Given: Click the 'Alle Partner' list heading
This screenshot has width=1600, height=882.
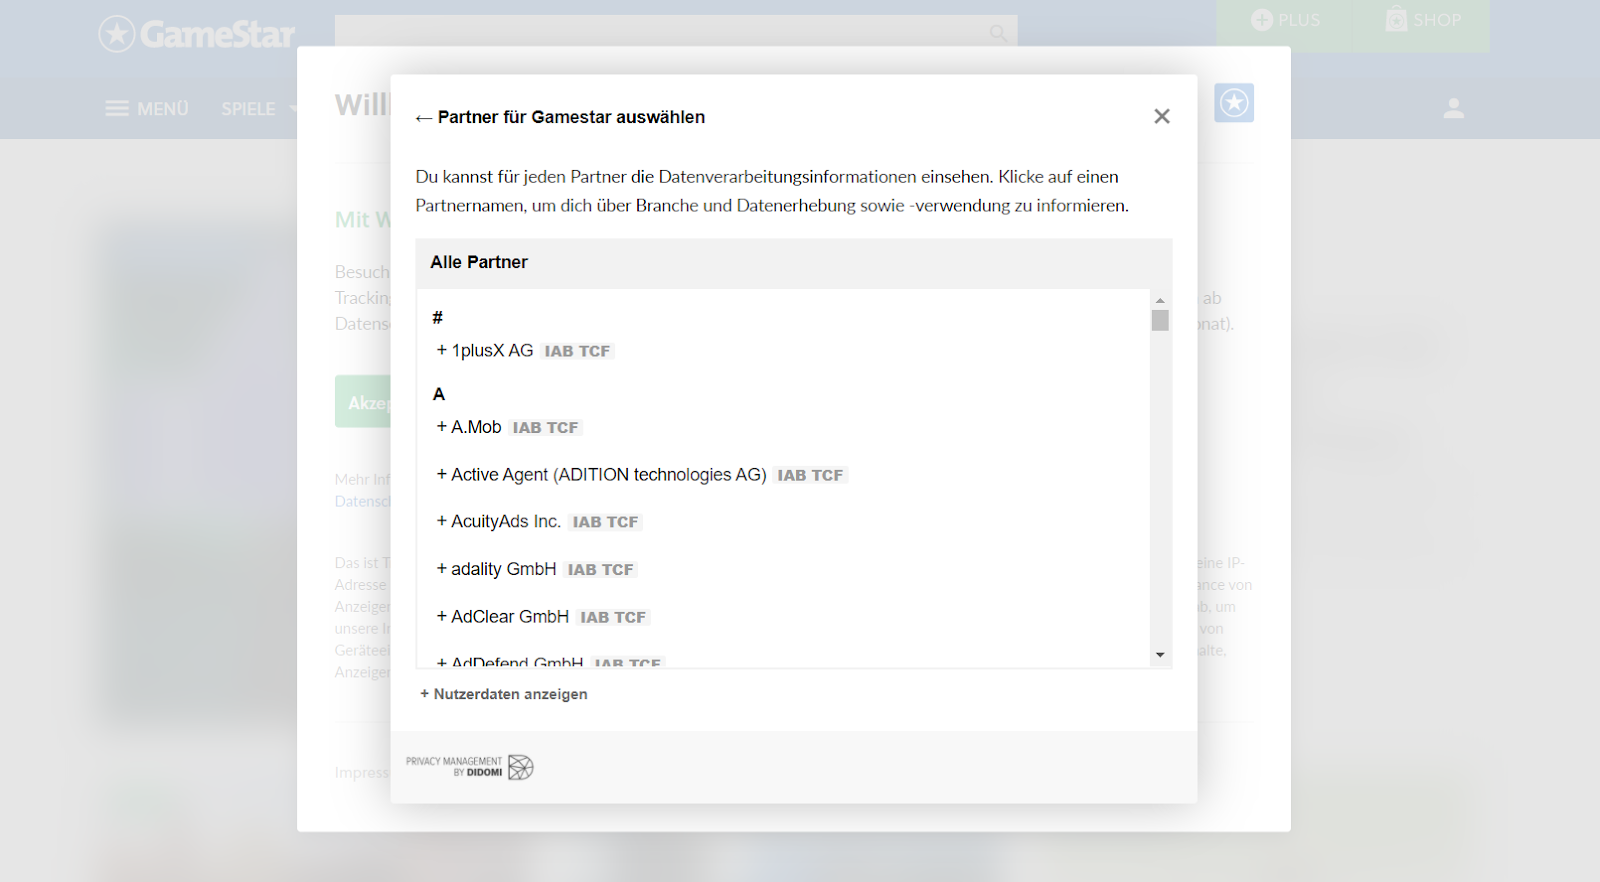Looking at the screenshot, I should [x=479, y=262].
